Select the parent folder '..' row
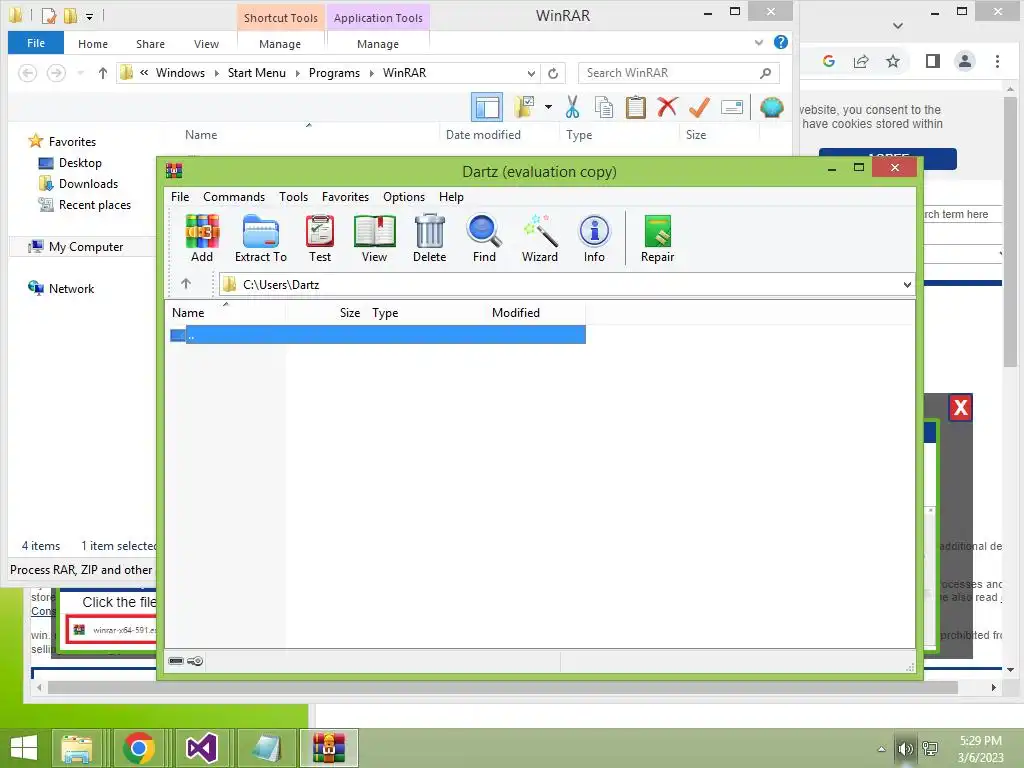This screenshot has height=768, width=1024. [376, 335]
